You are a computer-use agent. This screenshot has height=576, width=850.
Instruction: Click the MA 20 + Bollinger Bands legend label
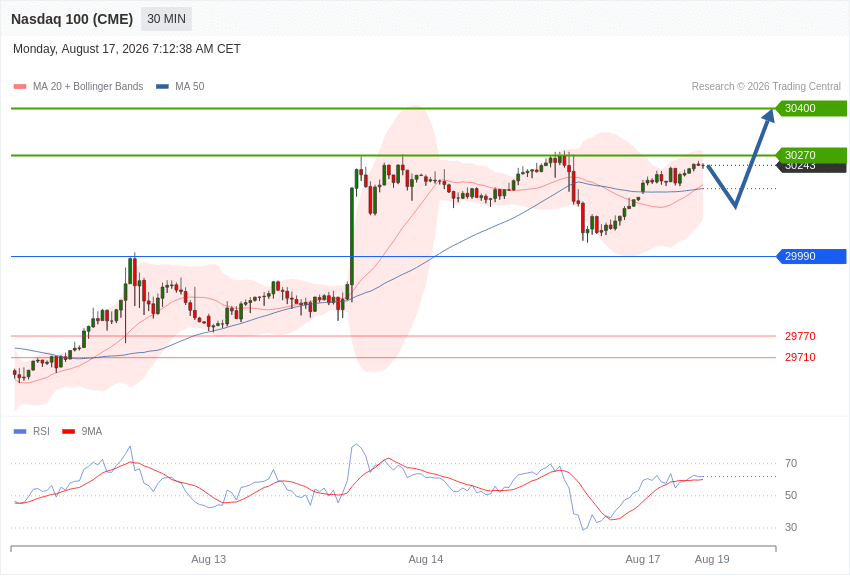(88, 87)
